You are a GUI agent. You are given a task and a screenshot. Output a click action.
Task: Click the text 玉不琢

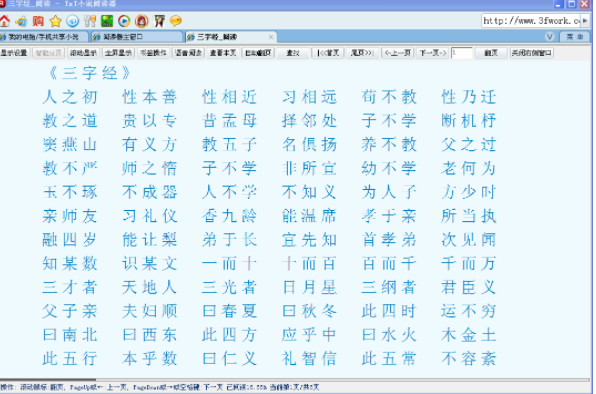(x=70, y=192)
